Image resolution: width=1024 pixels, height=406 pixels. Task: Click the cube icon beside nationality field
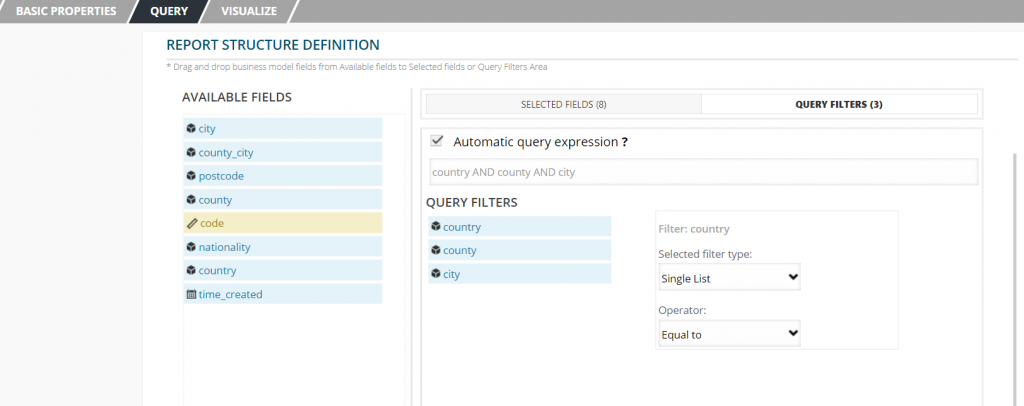[191, 247]
